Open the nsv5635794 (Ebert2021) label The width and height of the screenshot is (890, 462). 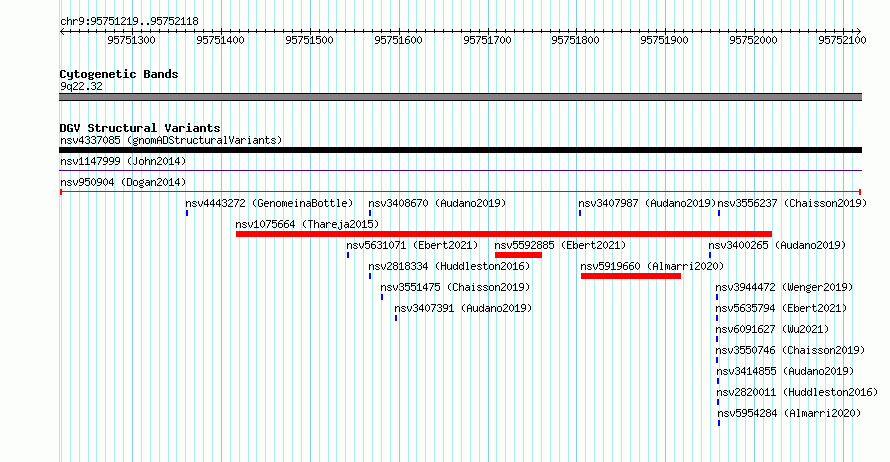781,308
